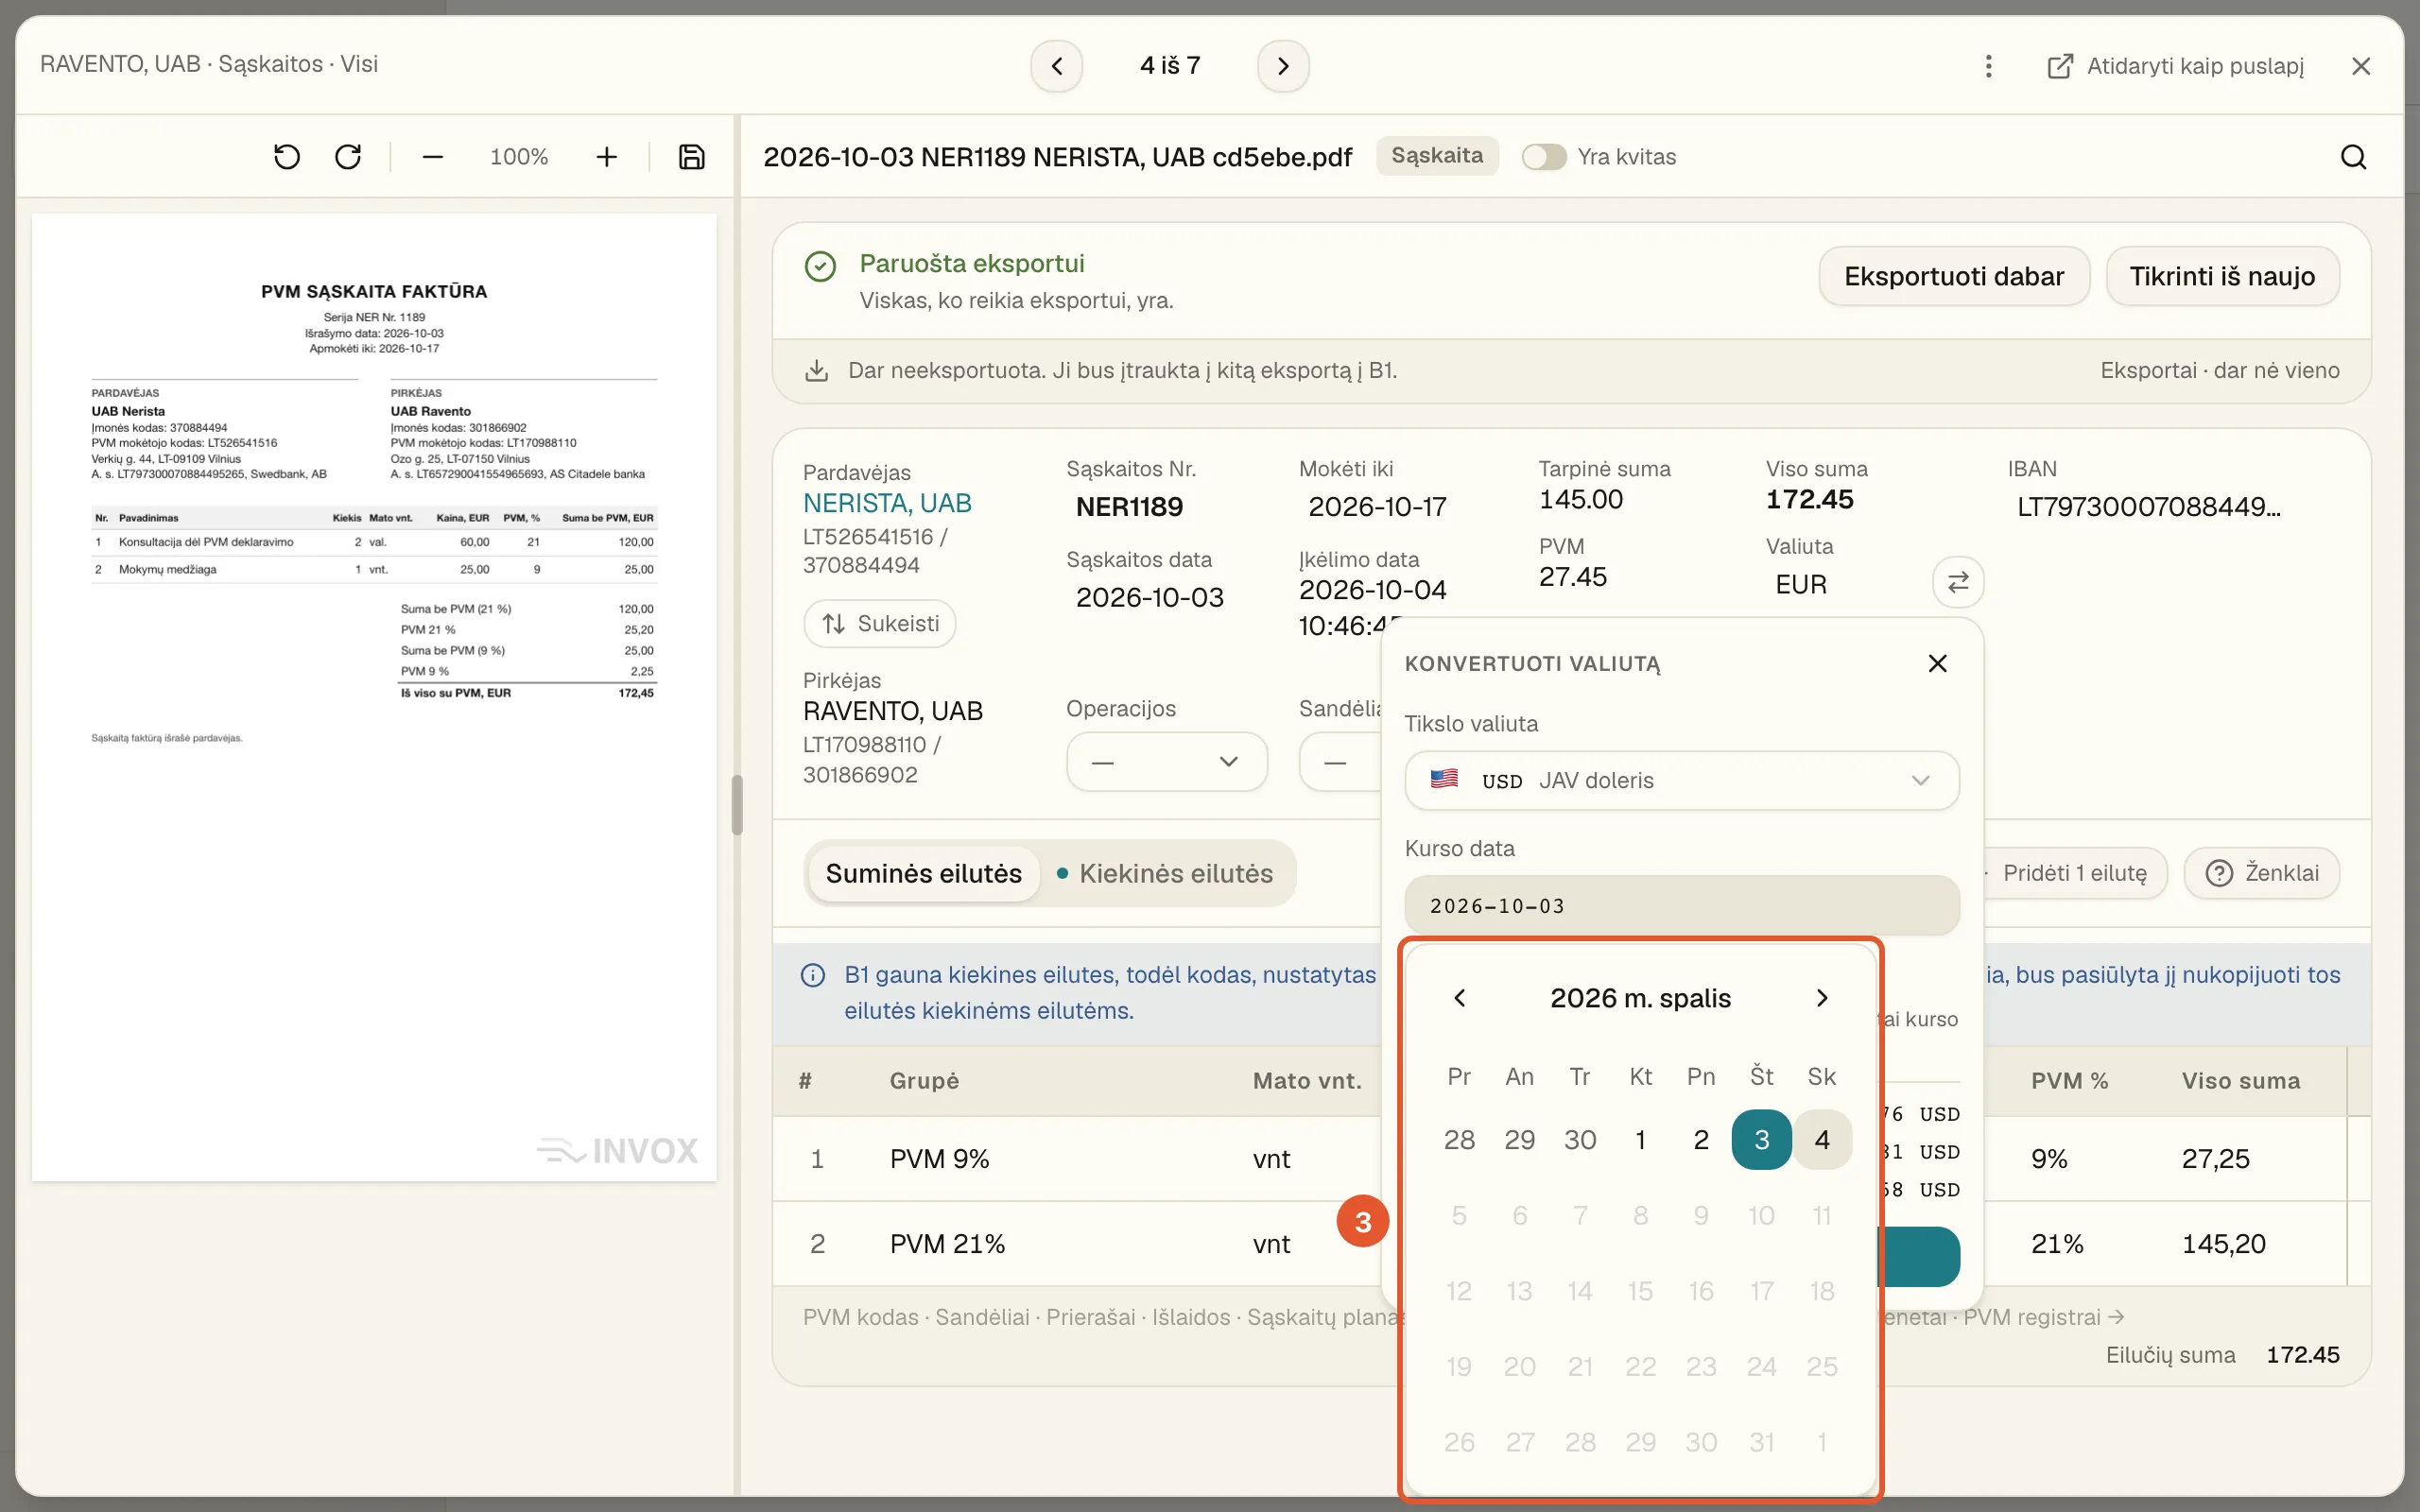2420x1512 pixels.
Task: Toggle the Yra kvitas switch
Action: pyautogui.click(x=1544, y=157)
